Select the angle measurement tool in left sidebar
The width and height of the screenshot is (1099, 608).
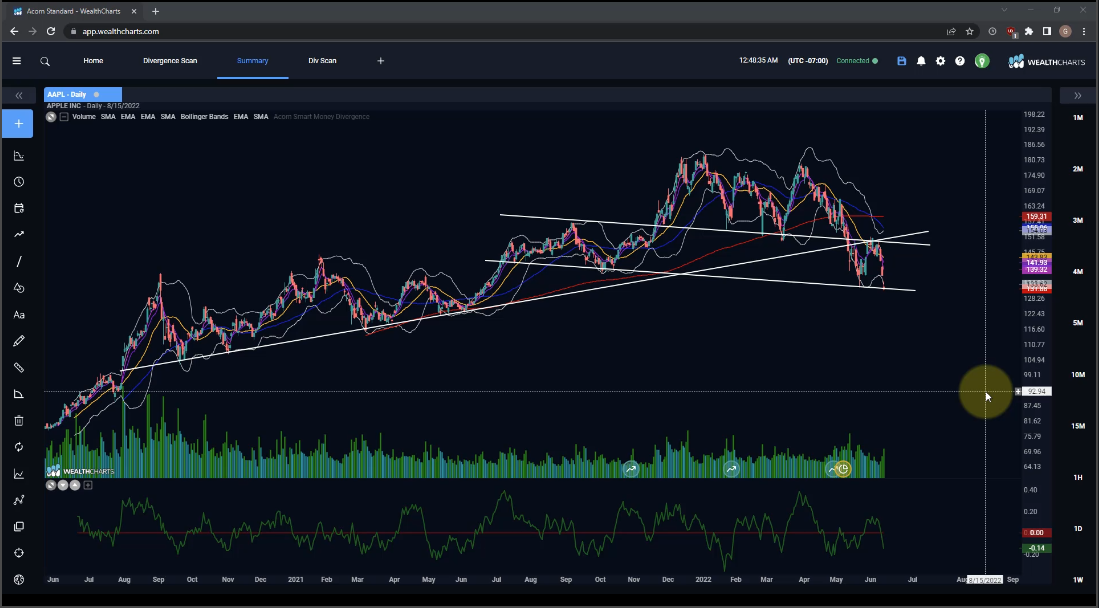19,394
